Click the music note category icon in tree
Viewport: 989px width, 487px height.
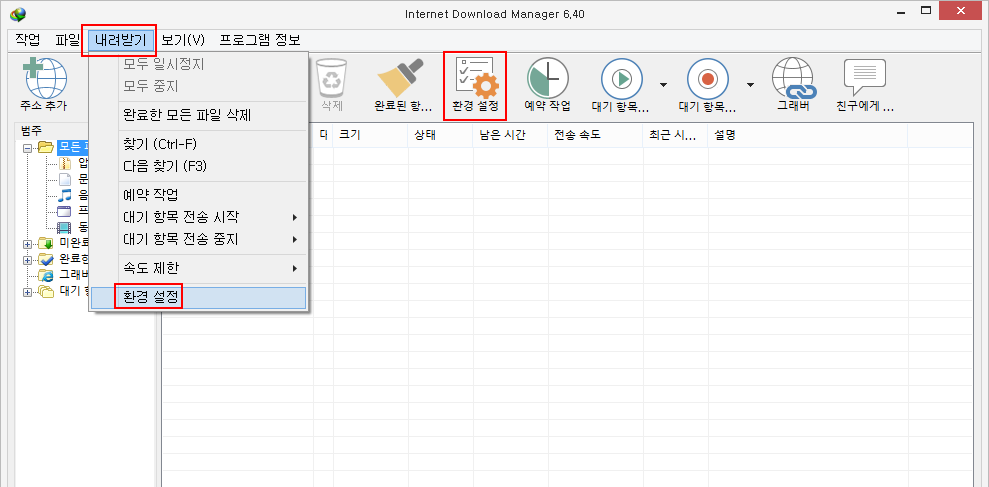coord(64,196)
